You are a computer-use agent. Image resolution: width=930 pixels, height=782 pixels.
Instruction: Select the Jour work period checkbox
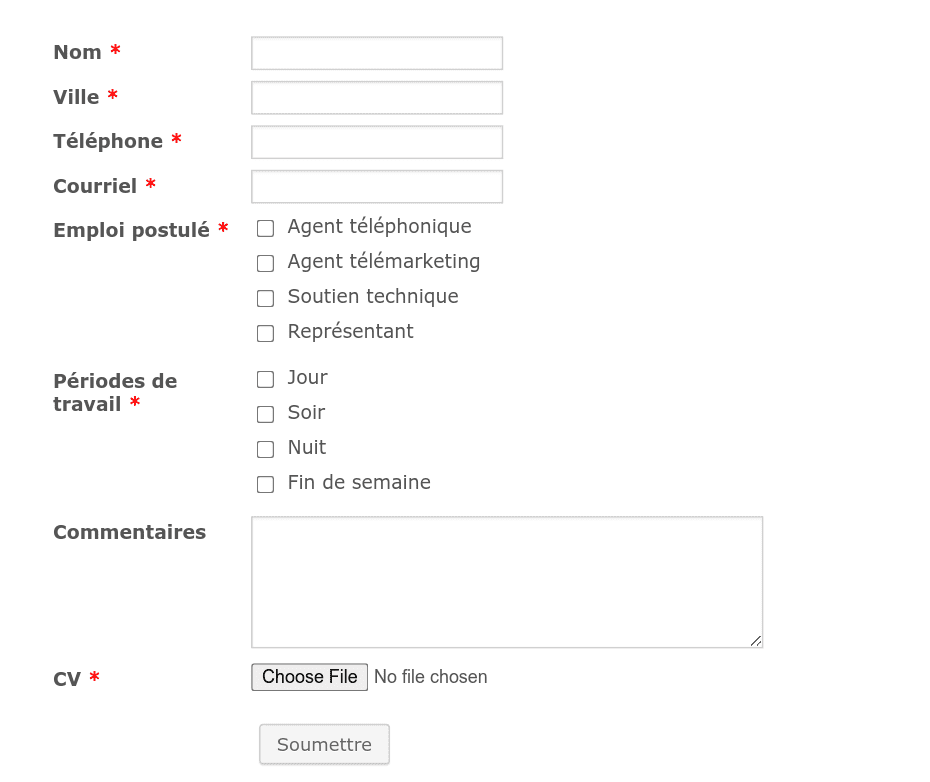click(265, 379)
